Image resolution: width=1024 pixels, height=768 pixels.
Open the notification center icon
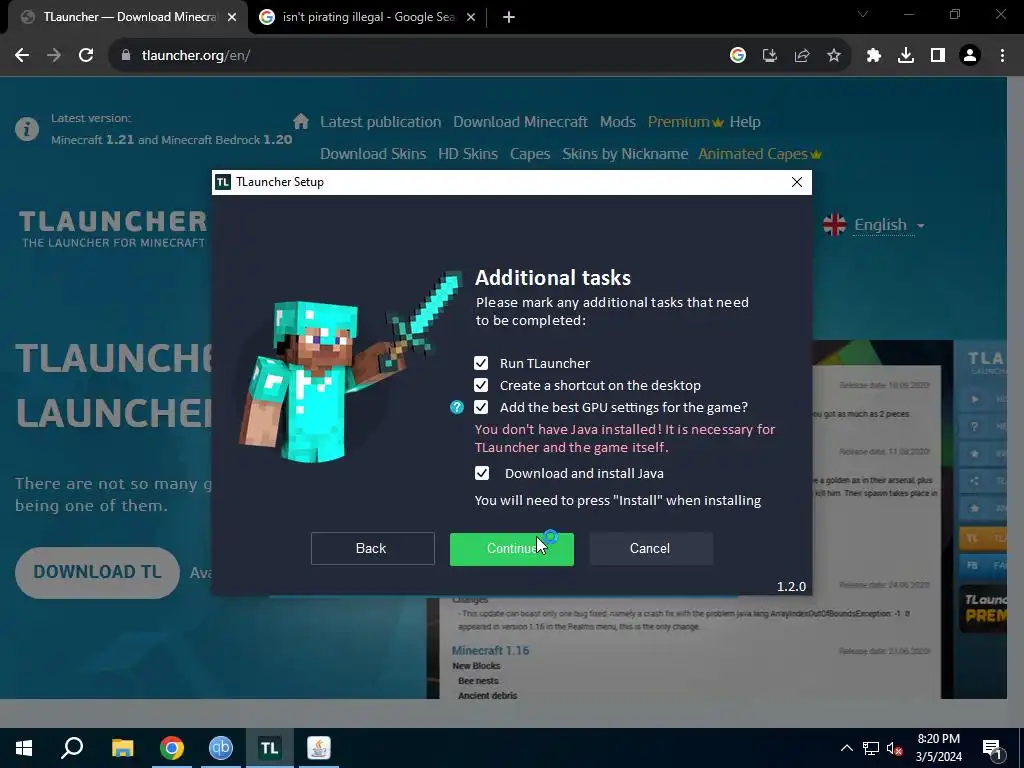(x=991, y=748)
